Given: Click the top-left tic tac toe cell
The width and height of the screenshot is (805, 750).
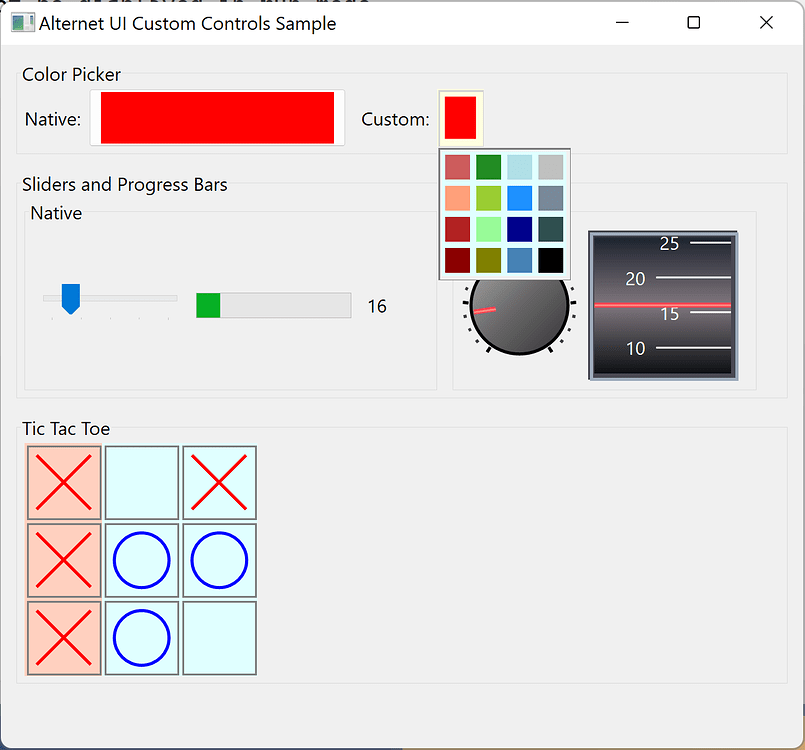Looking at the screenshot, I should tap(64, 483).
